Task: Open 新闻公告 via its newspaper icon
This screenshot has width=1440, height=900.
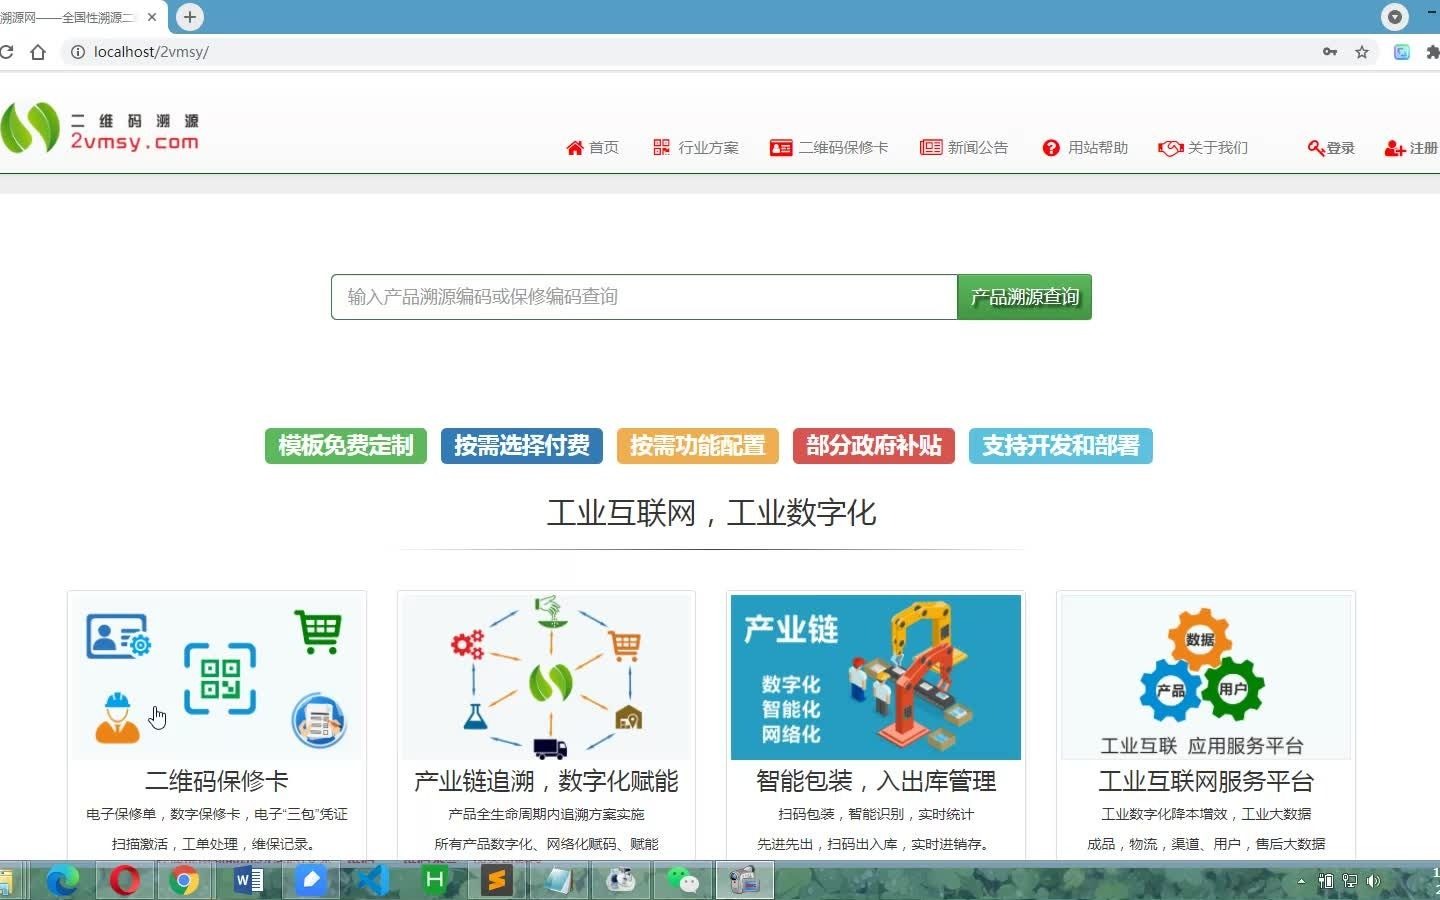Action: (x=930, y=147)
